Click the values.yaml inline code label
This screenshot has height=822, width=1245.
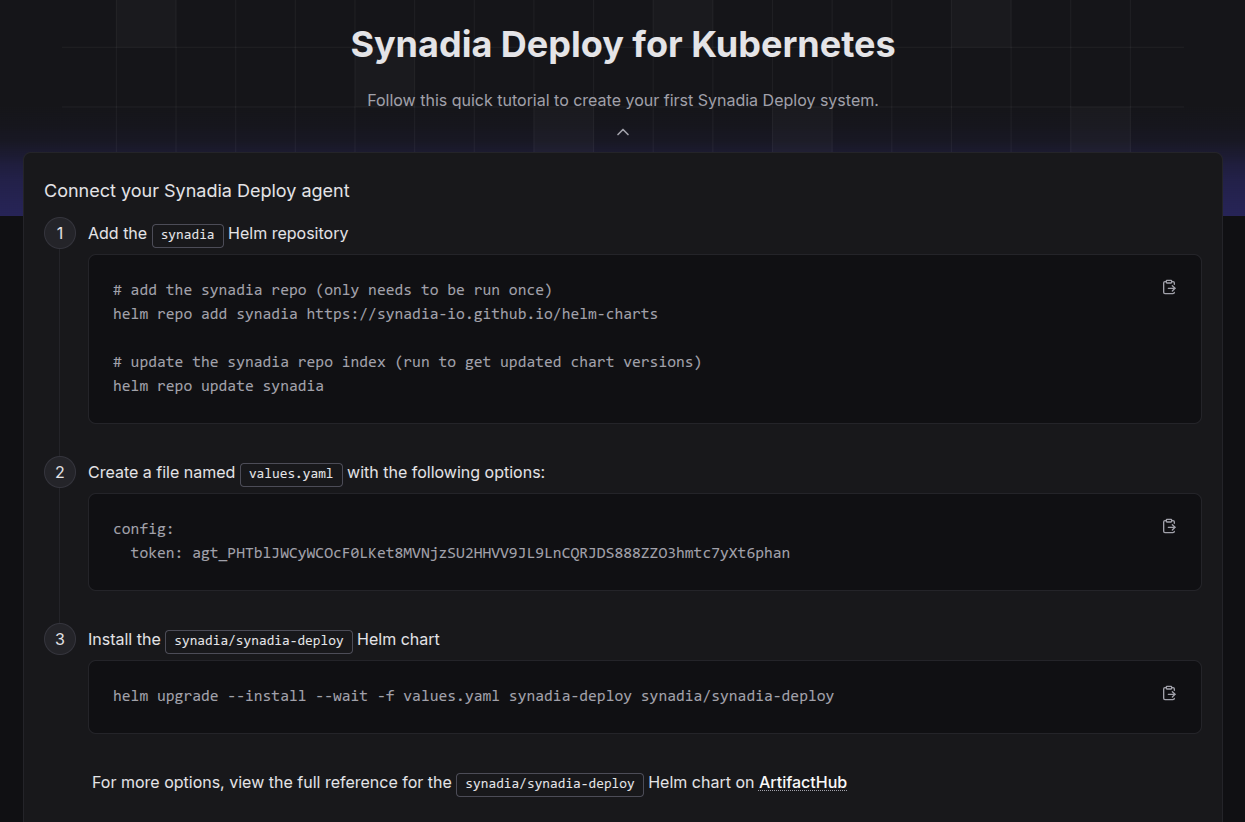[x=291, y=473]
